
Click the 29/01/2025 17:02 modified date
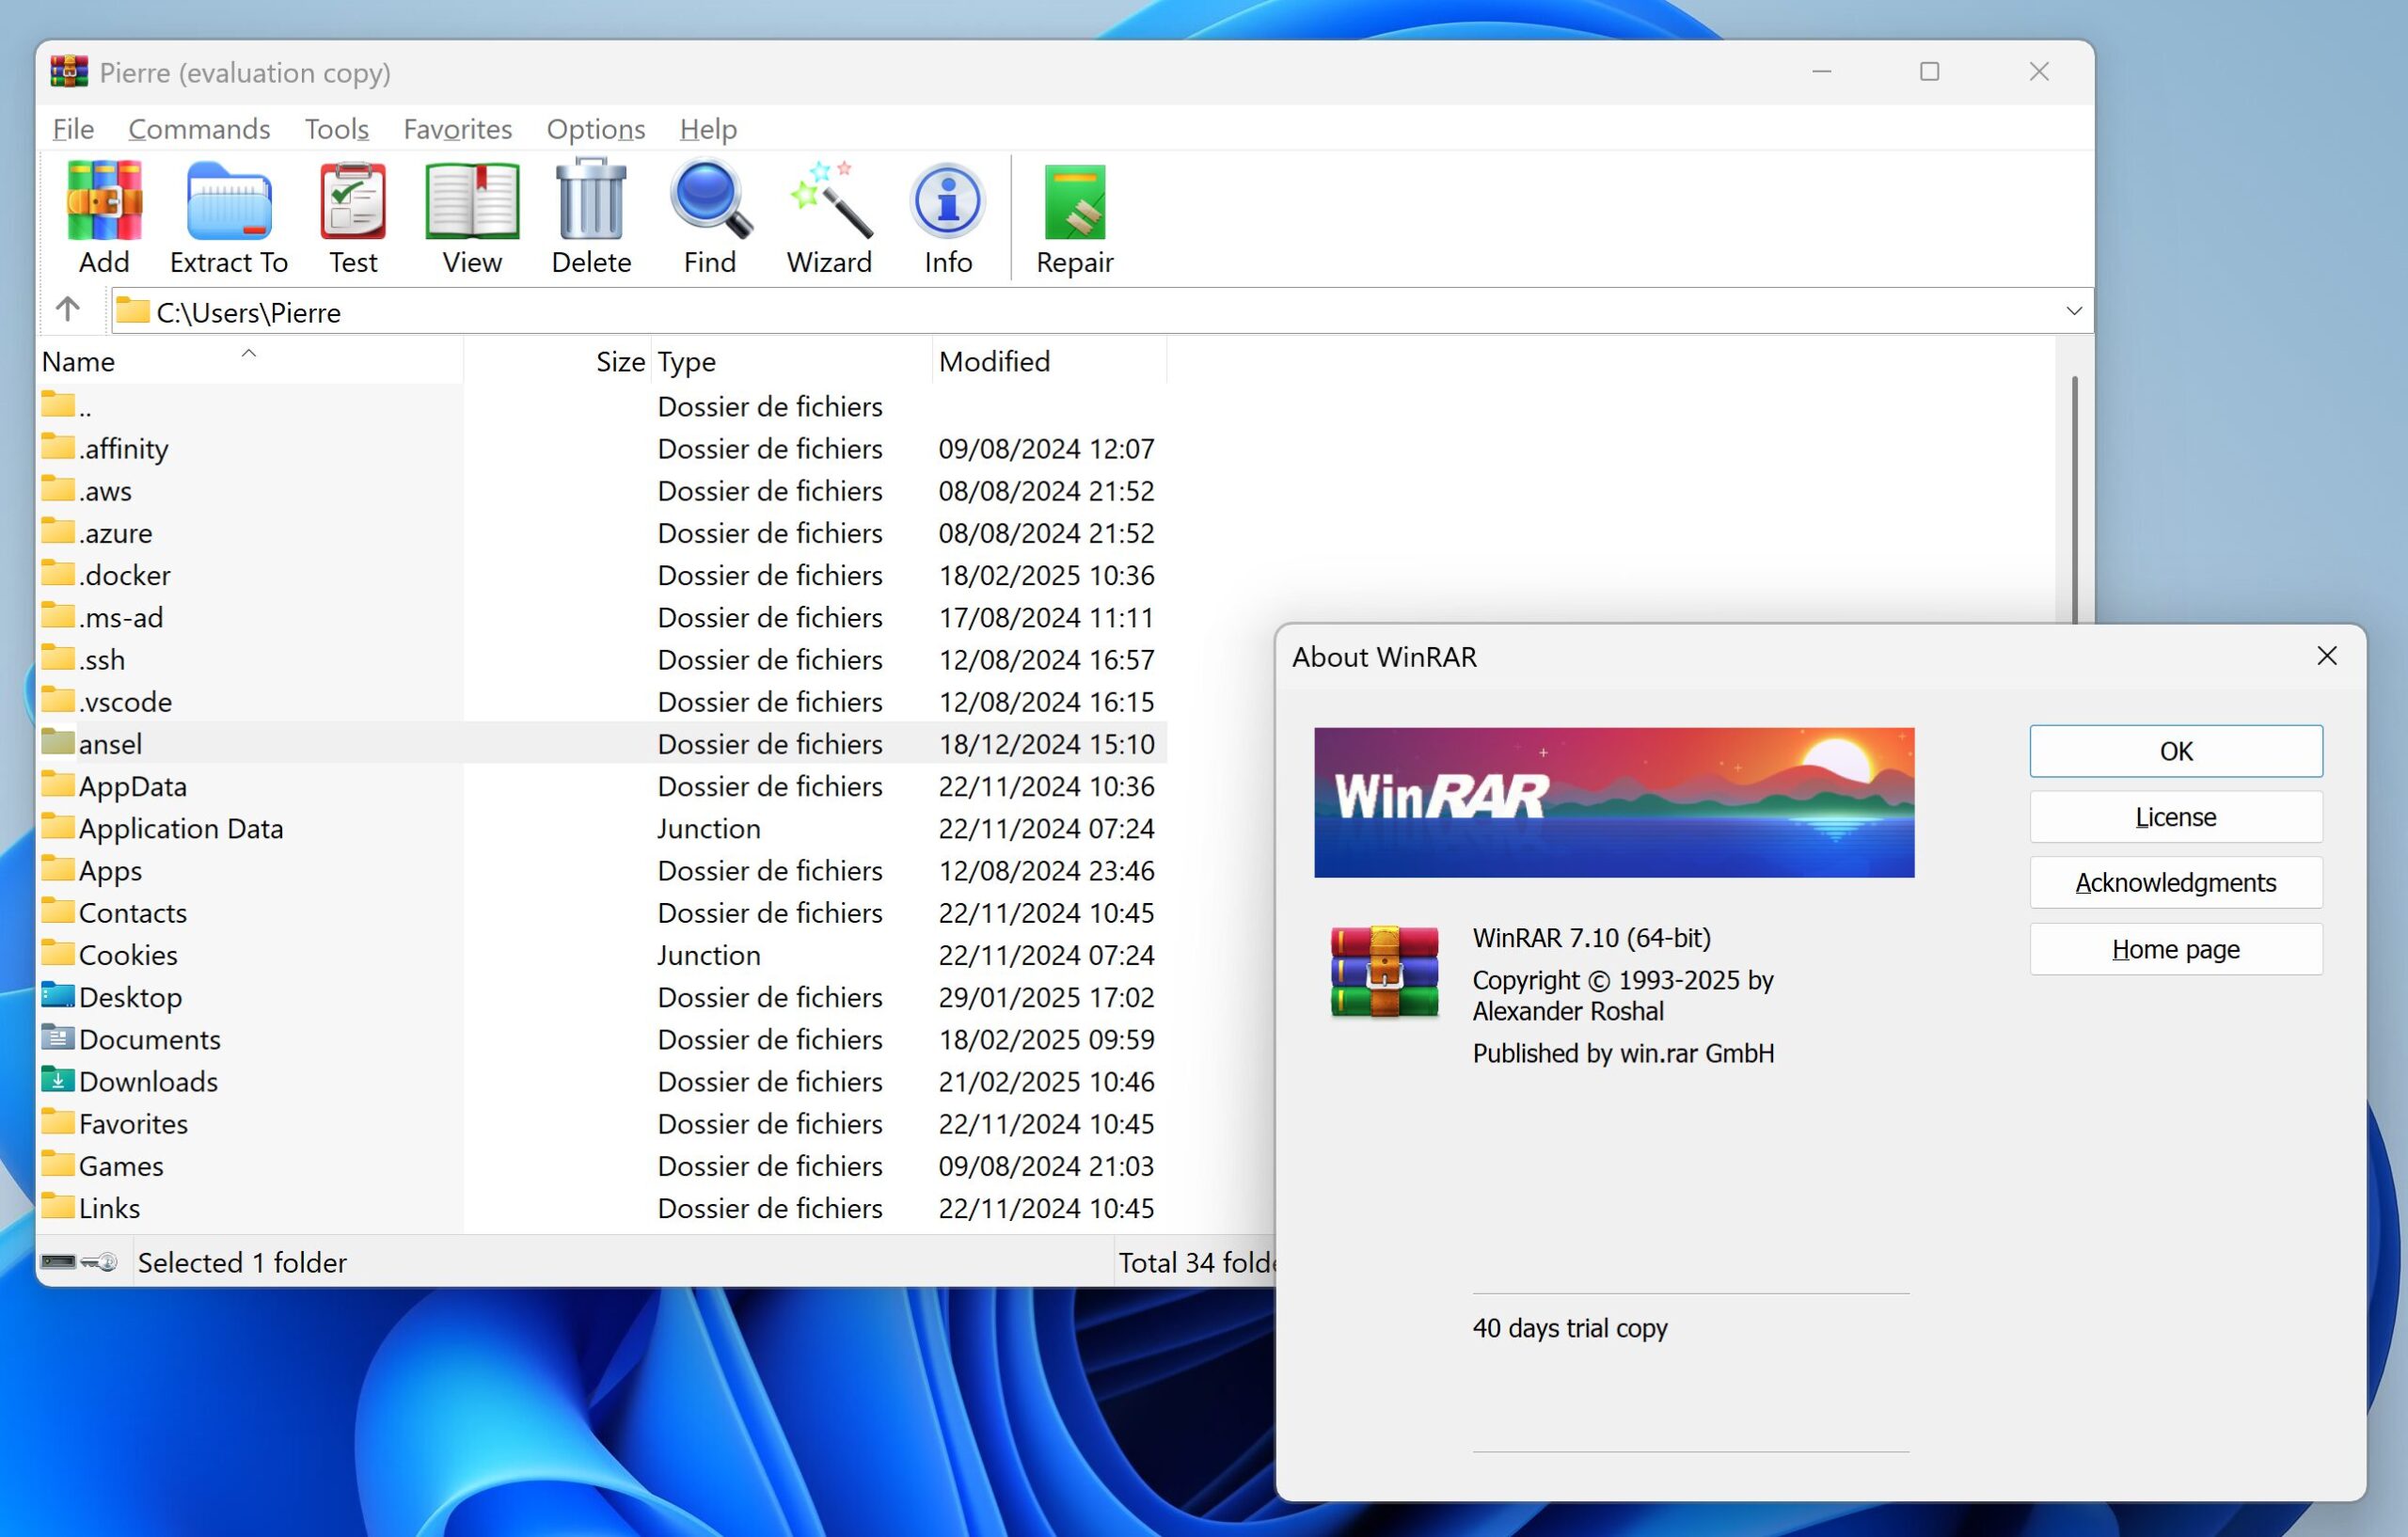(1046, 997)
